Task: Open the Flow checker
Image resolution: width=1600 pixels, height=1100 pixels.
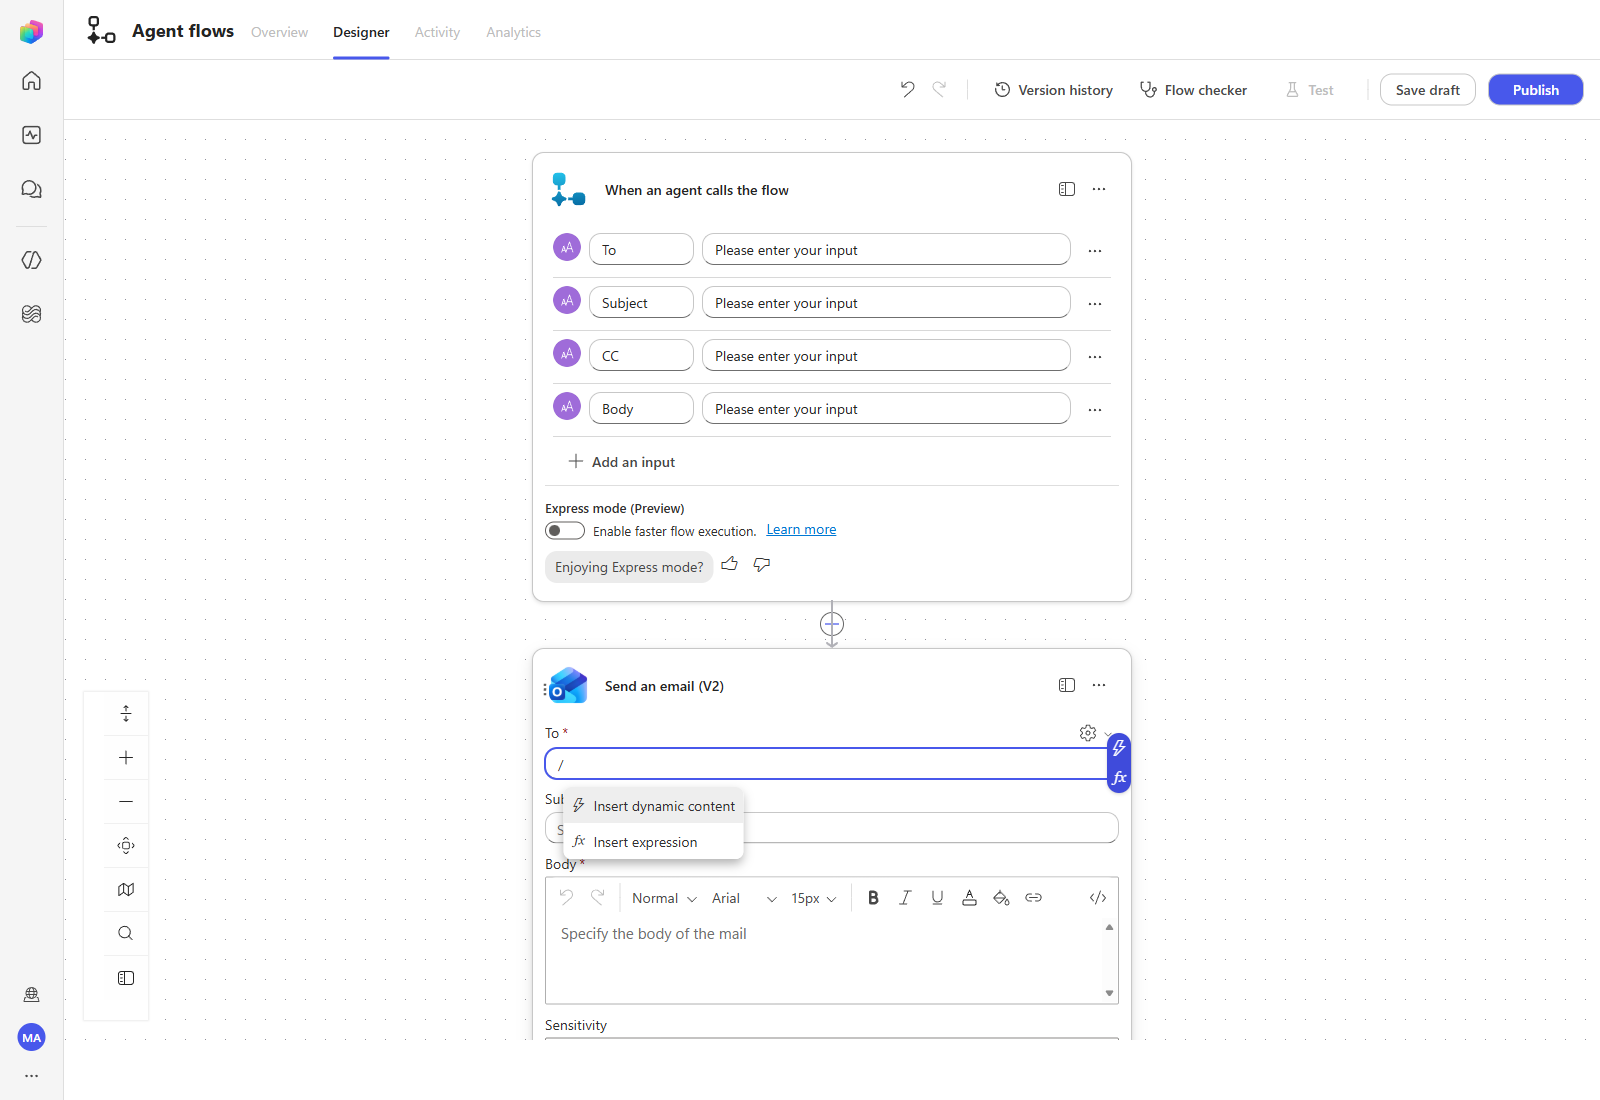Action: click(1193, 90)
